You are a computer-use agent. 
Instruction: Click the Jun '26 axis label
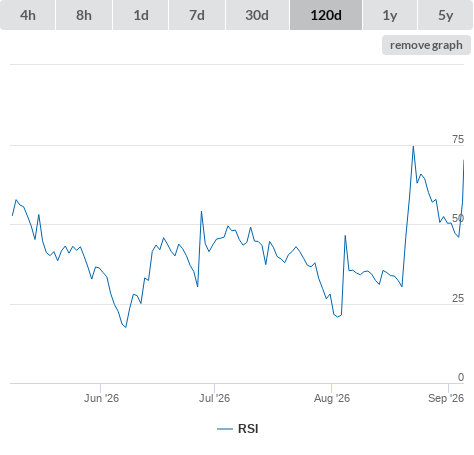click(x=101, y=398)
